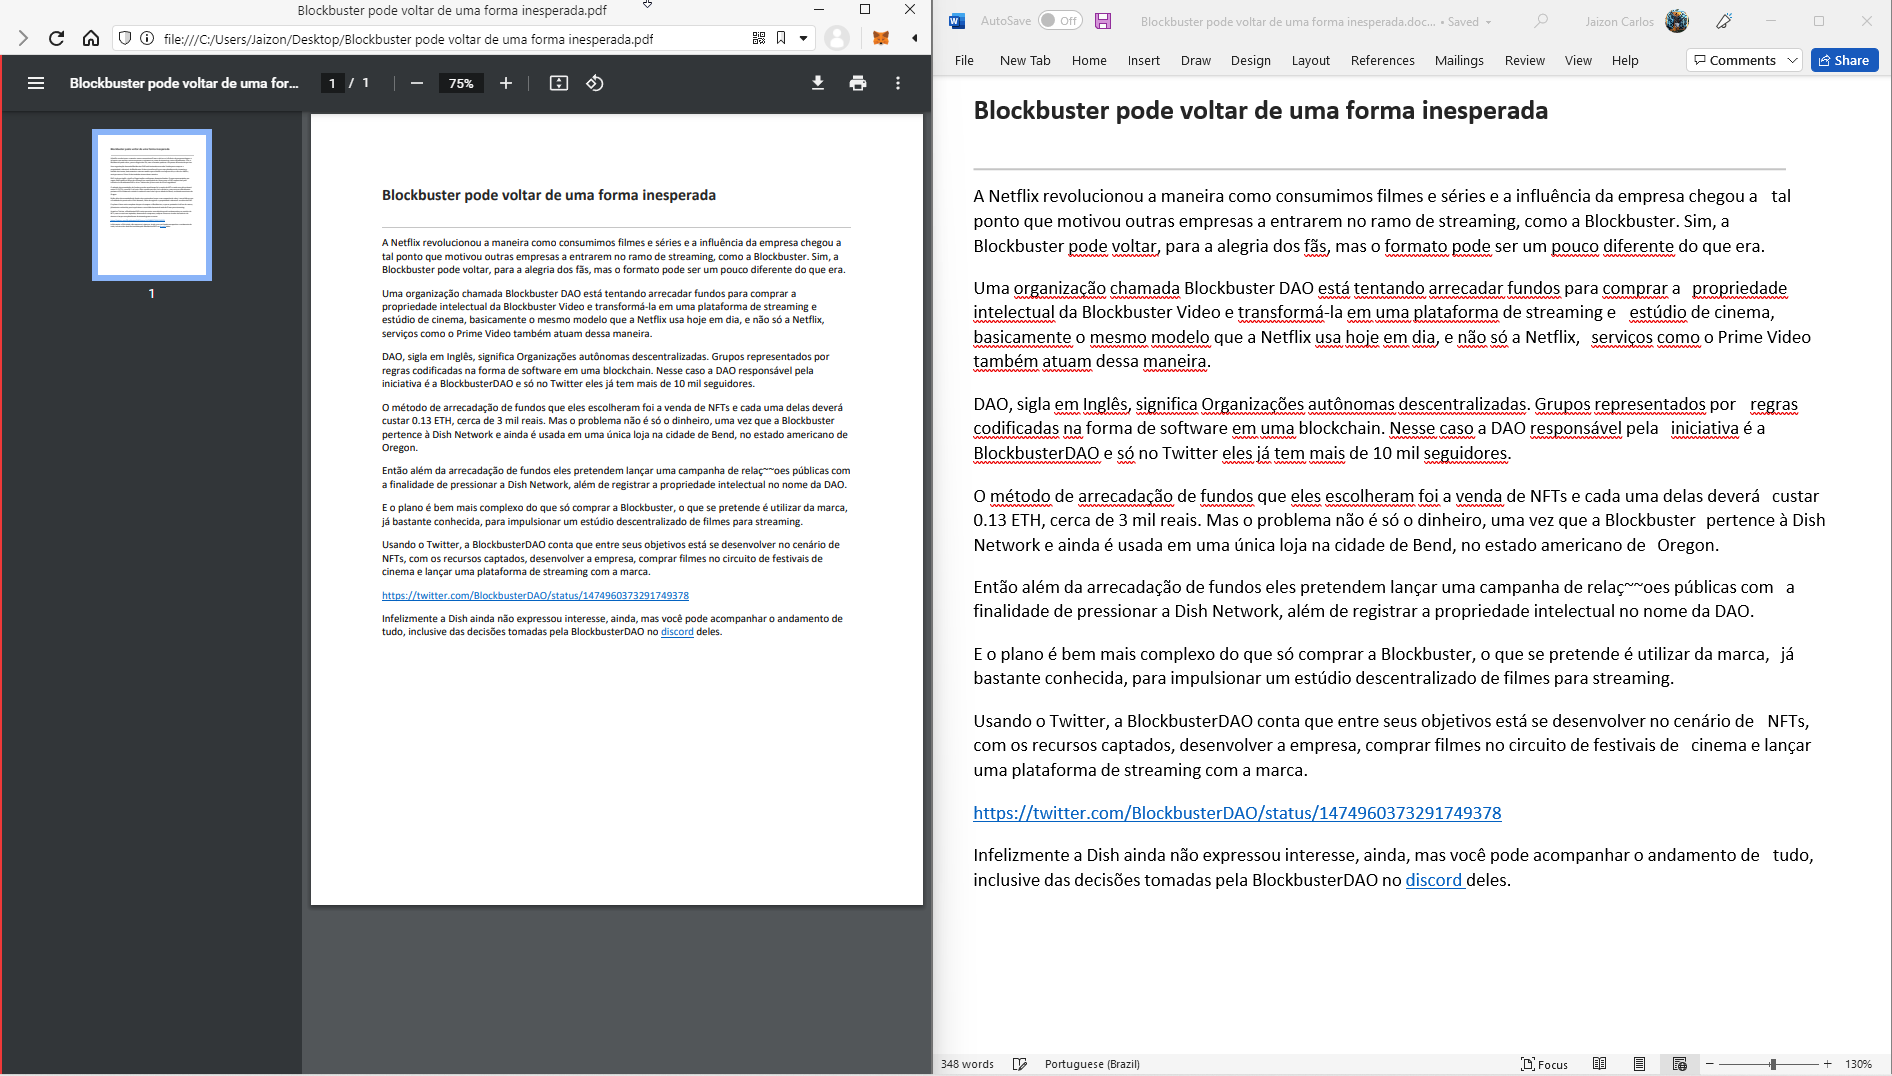1892x1076 pixels.
Task: Click PDF 75% zoom level field
Action: coord(461,83)
